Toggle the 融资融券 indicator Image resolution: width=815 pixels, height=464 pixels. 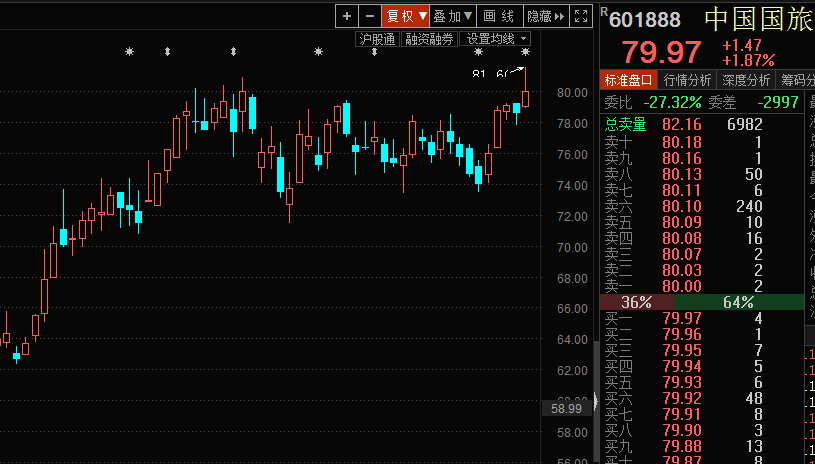pos(429,39)
